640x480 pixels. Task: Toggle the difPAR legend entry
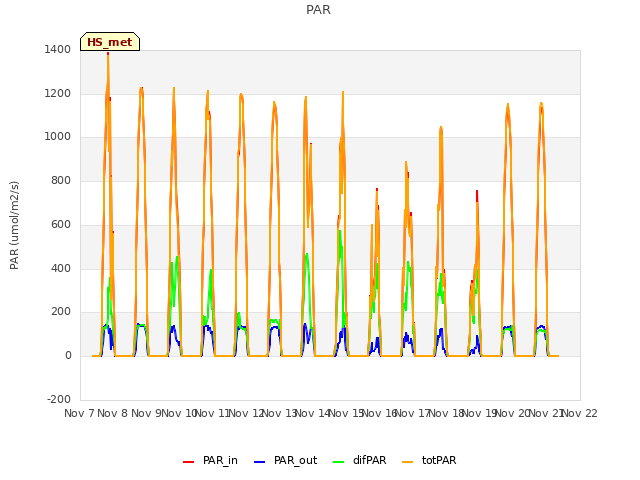click(x=359, y=460)
